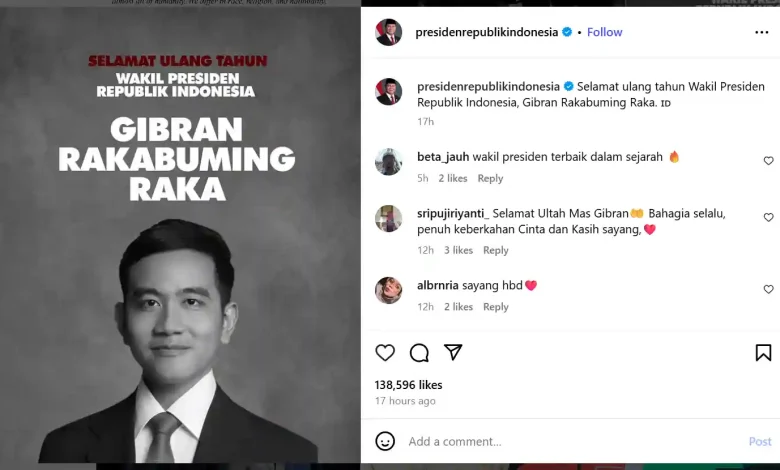Share the post via paper plane icon
The width and height of the screenshot is (780, 470).
[x=453, y=352]
